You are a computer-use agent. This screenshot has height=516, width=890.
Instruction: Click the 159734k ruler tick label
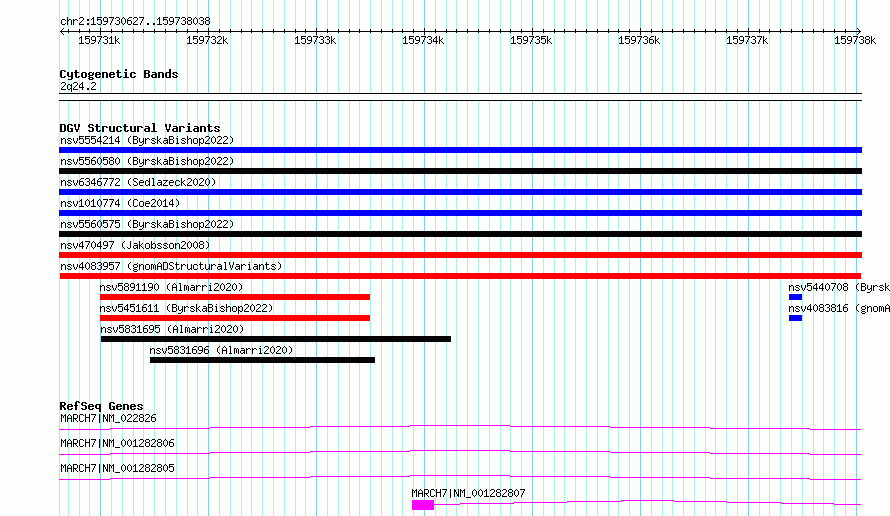[x=423, y=40]
